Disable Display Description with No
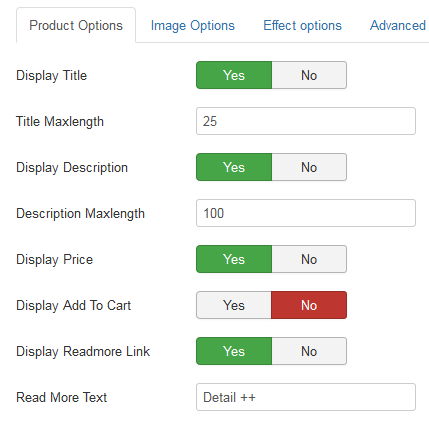Viewport: 429px width, 430px height. pos(309,167)
